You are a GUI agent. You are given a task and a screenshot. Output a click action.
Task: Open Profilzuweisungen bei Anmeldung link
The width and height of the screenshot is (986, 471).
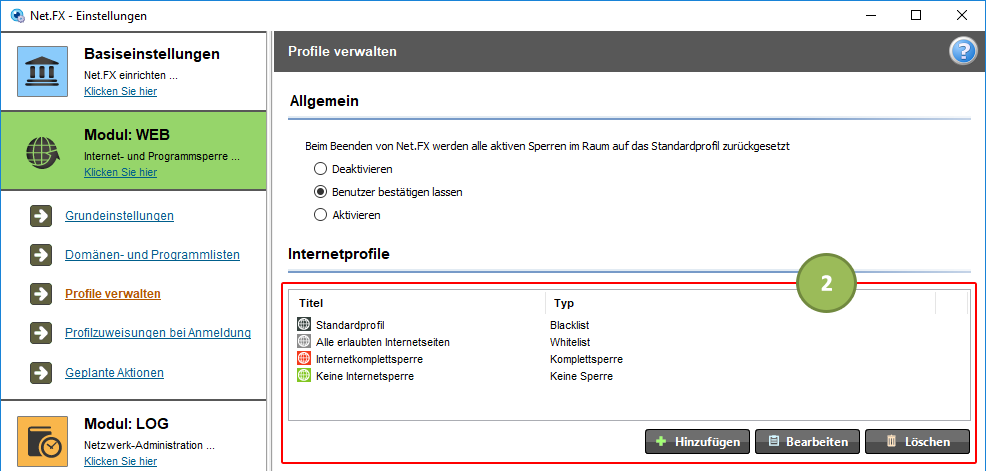pos(158,333)
